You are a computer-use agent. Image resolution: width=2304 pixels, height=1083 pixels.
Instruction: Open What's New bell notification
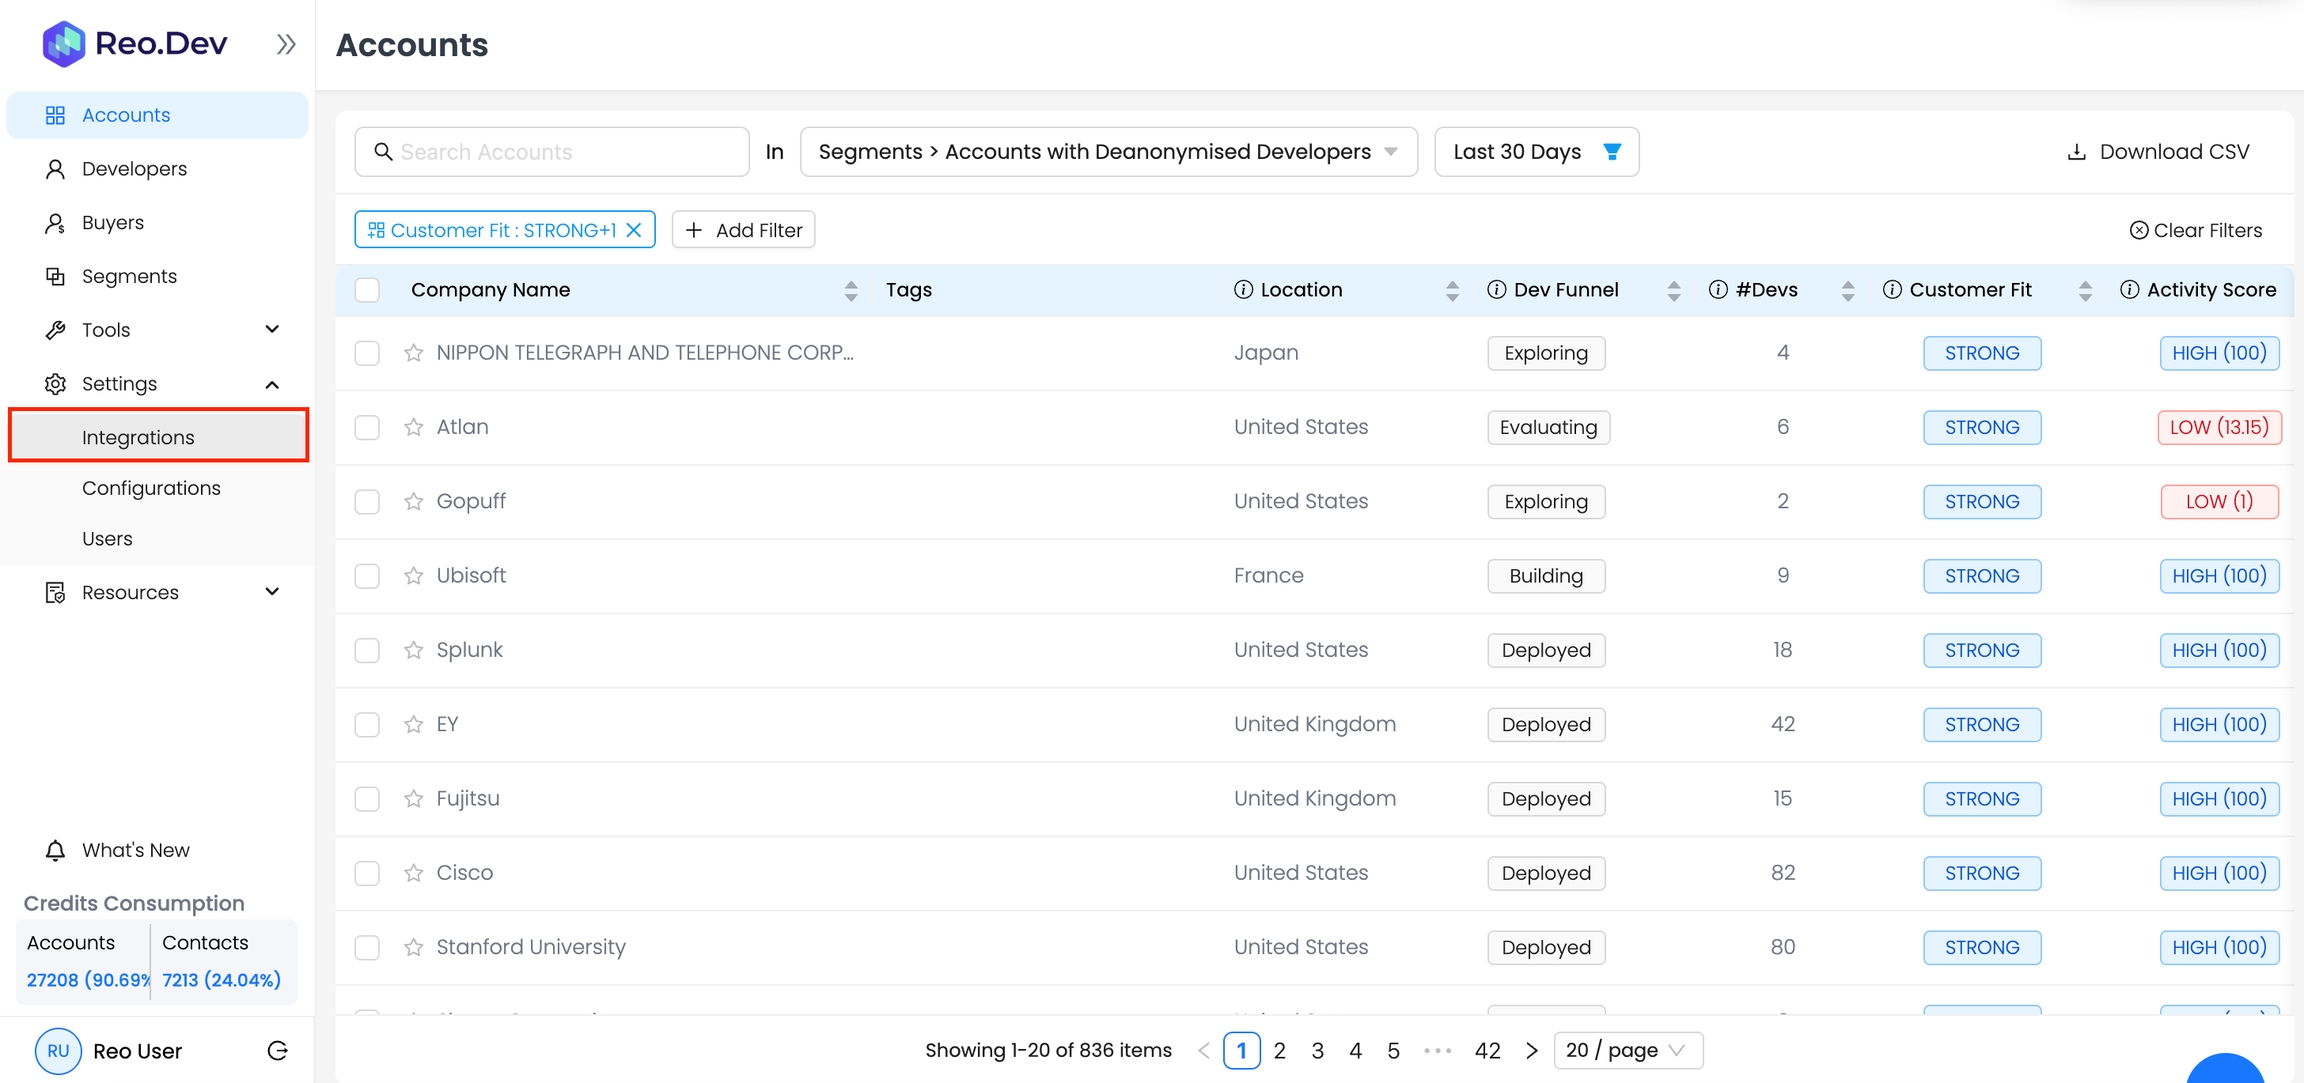point(56,850)
